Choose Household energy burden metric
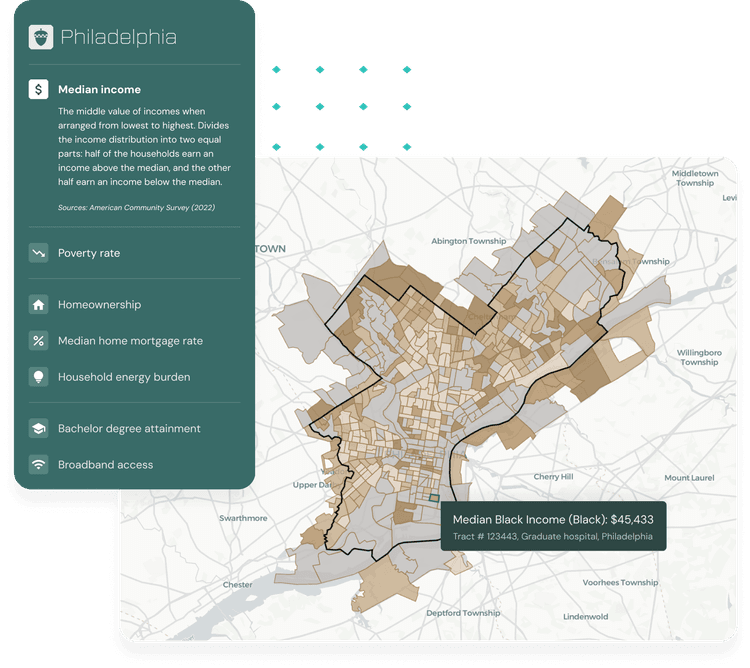Viewport: 750px width, 668px height. 124,377
